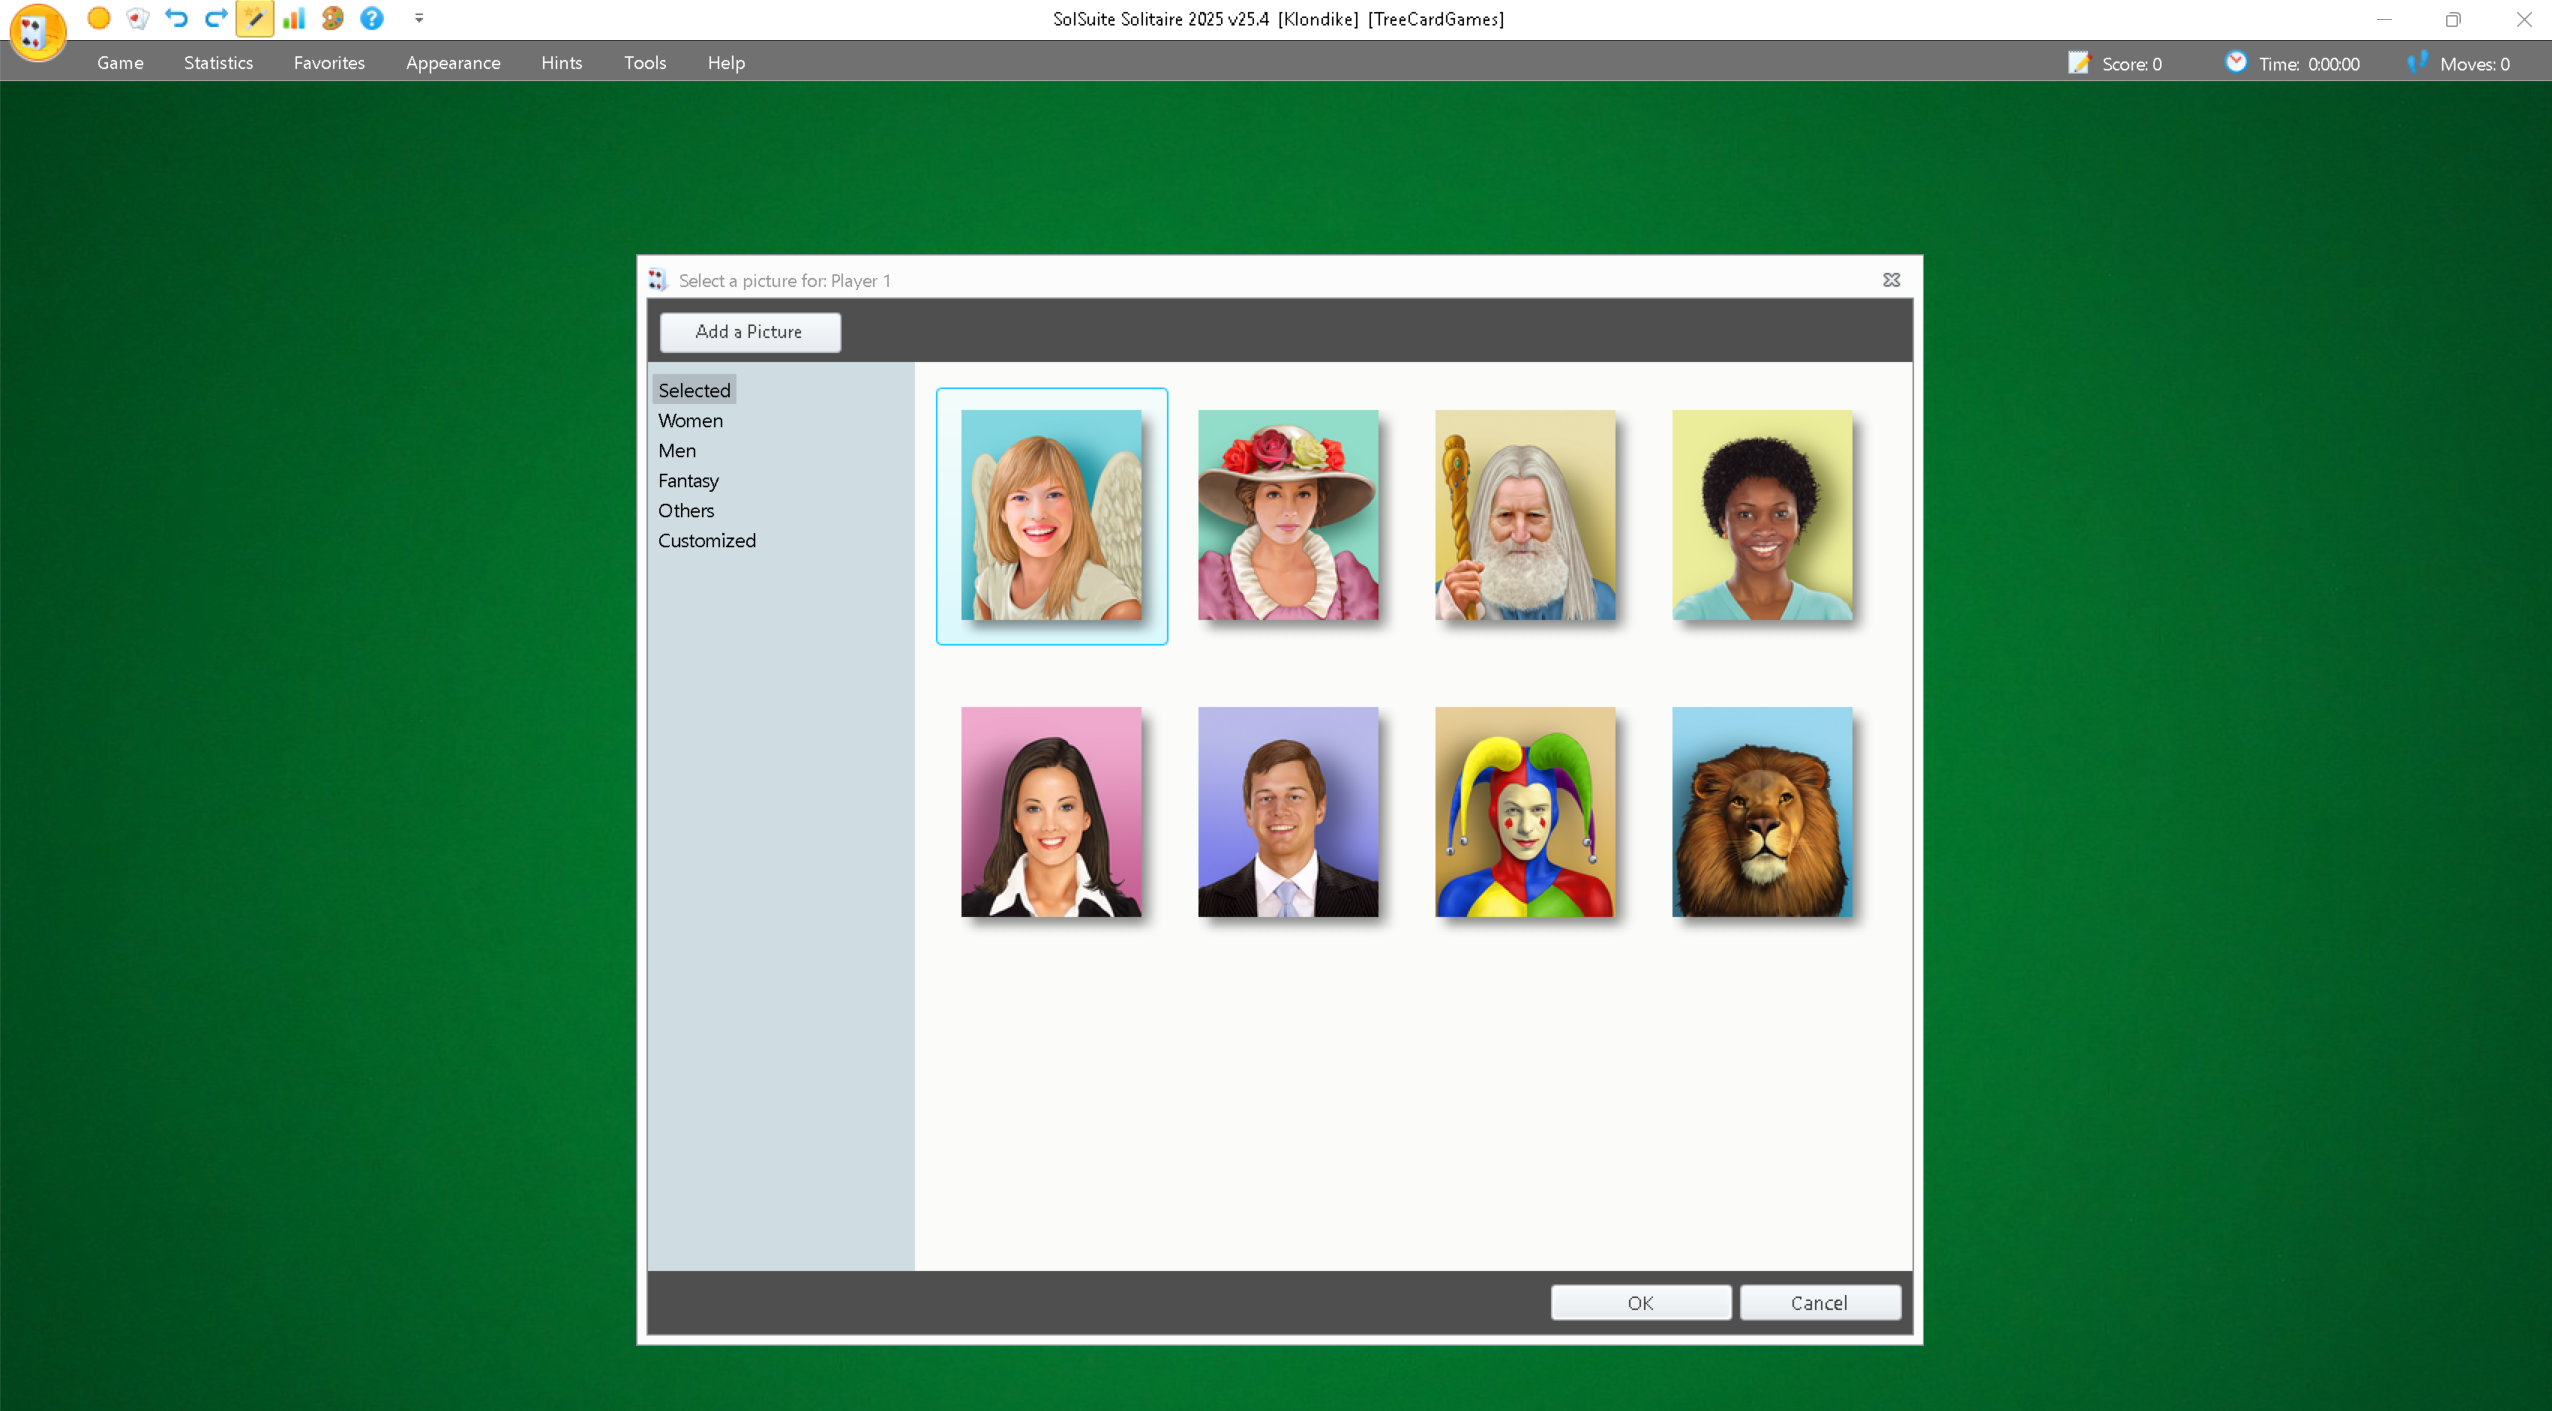This screenshot has width=2552, height=1411.
Task: Open appearance via the paint palette icon
Action: point(332,18)
